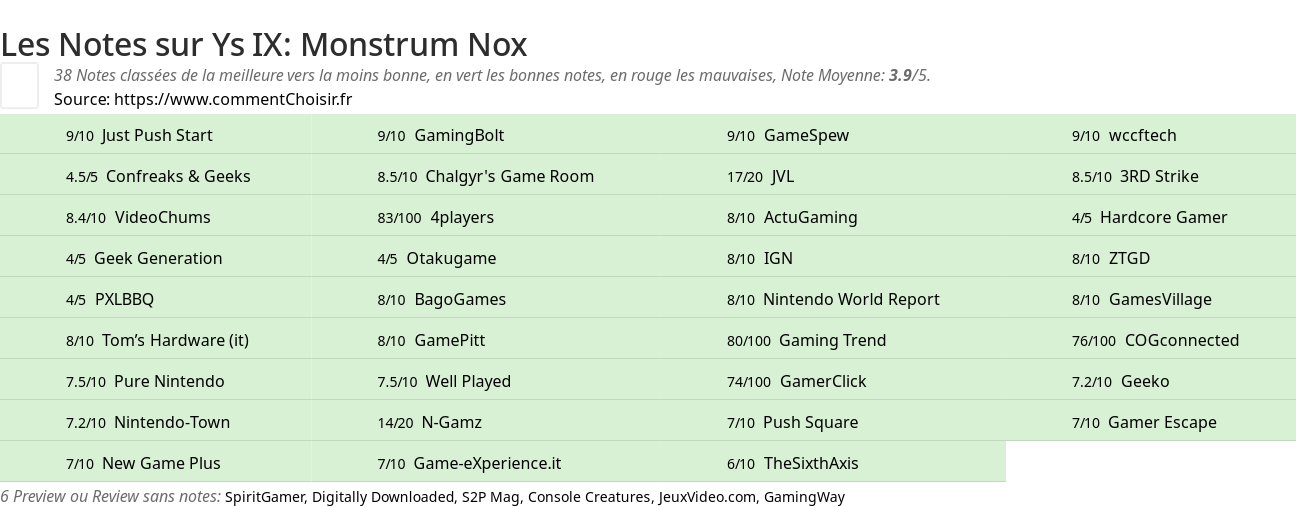Image resolution: width=1296 pixels, height=507 pixels.
Task: Select Tom's Hardware (it) entry
Action: click(175, 340)
